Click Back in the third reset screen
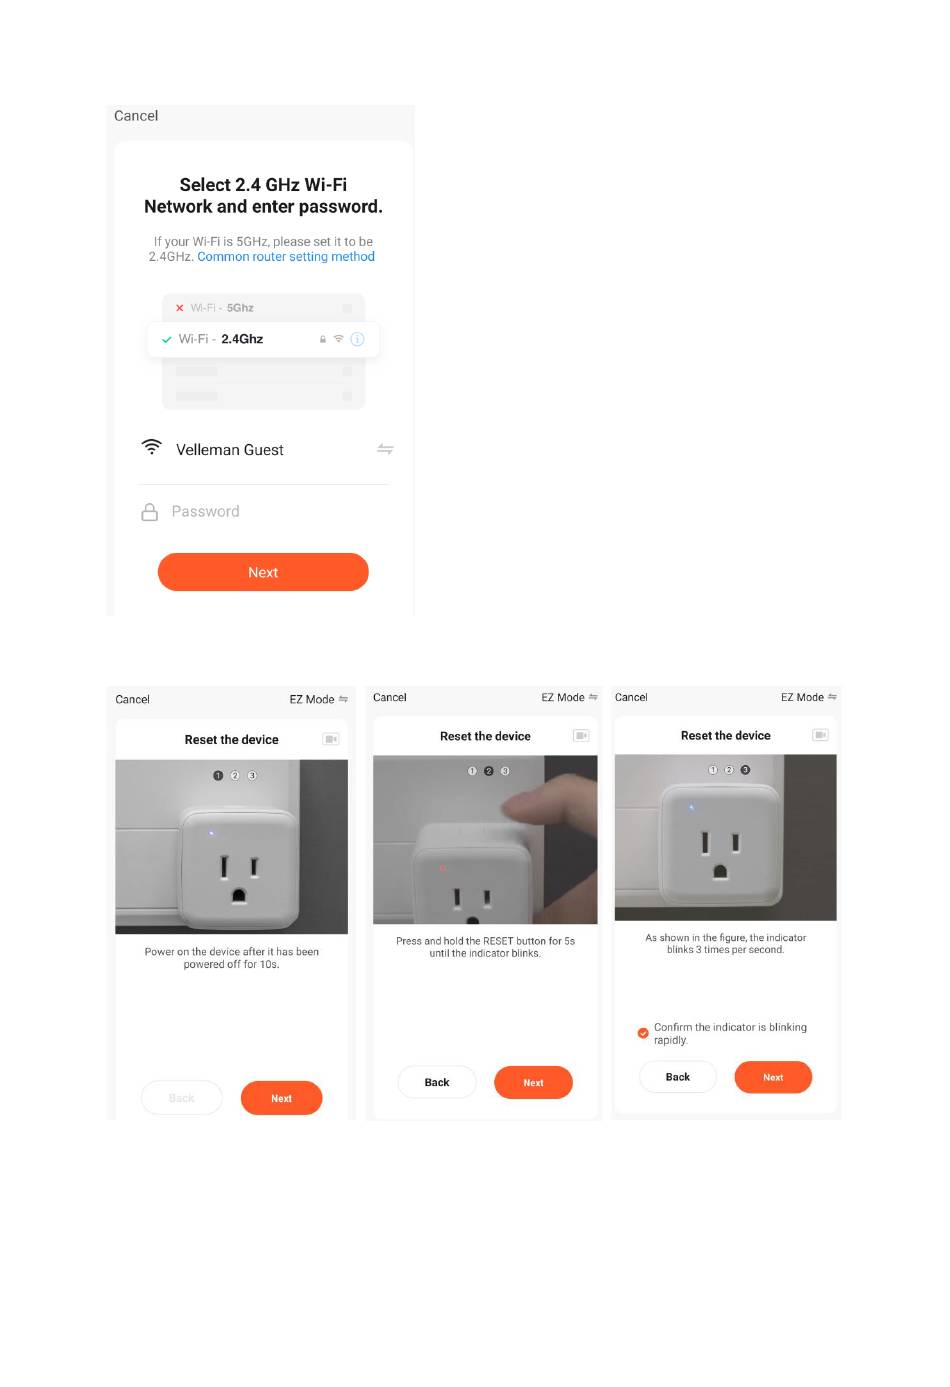Viewport: 950px width, 1387px height. [x=678, y=1077]
